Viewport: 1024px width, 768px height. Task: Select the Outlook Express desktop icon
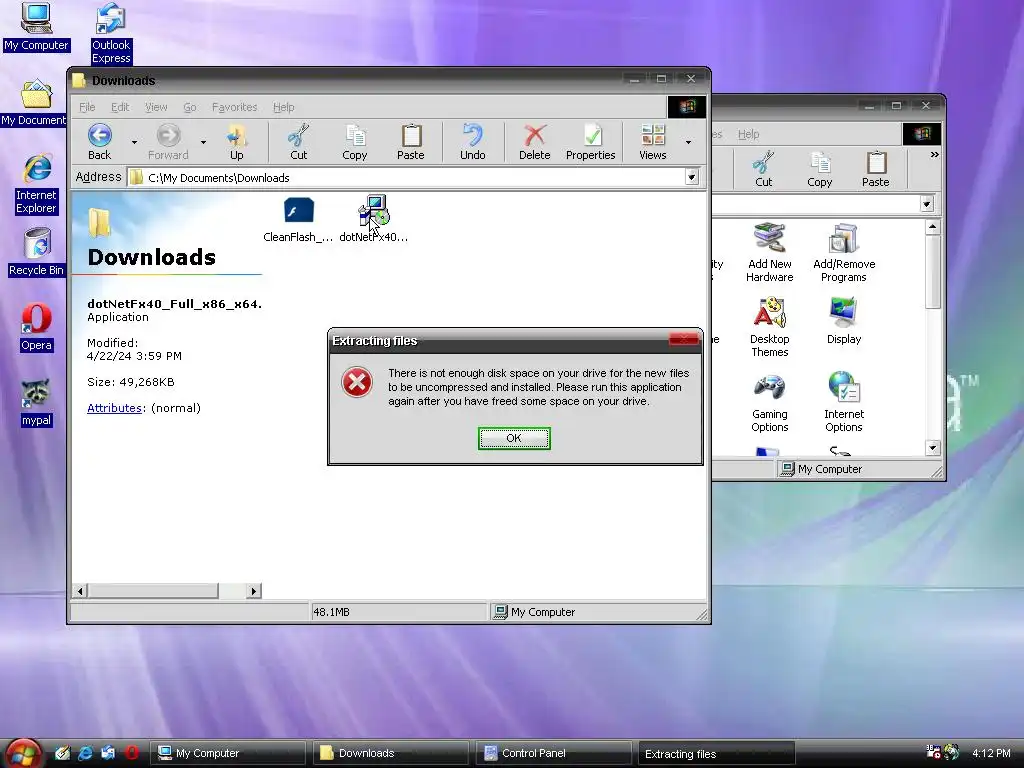coord(111,33)
